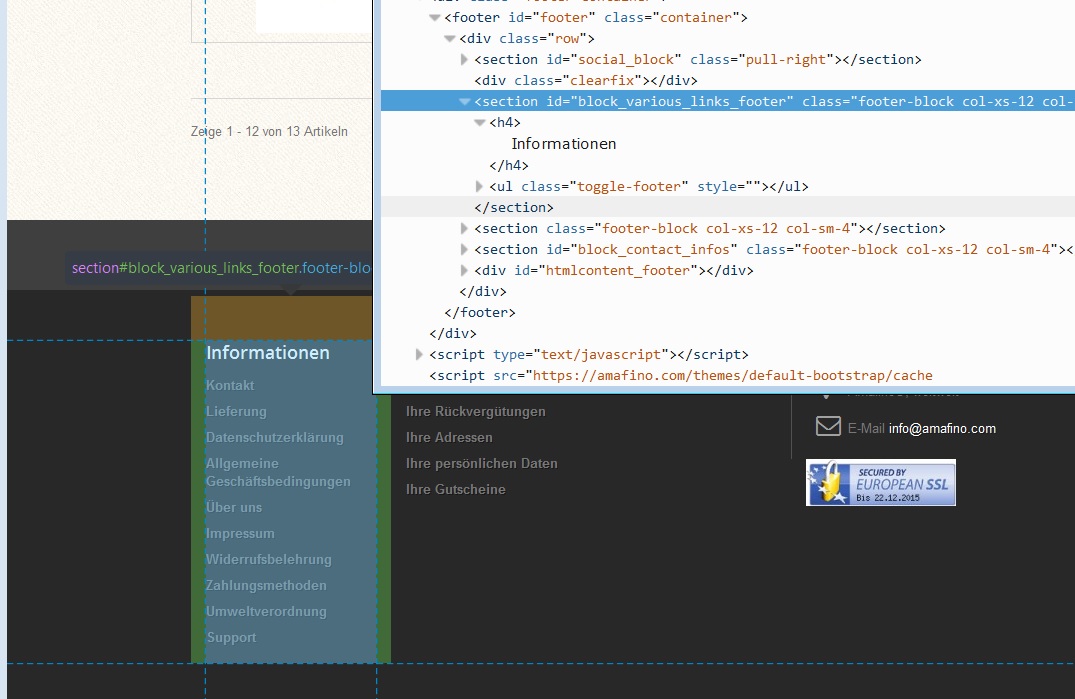Viewport: 1075px width, 699px height.
Task: Click the European SSL secured badge
Action: coord(880,482)
